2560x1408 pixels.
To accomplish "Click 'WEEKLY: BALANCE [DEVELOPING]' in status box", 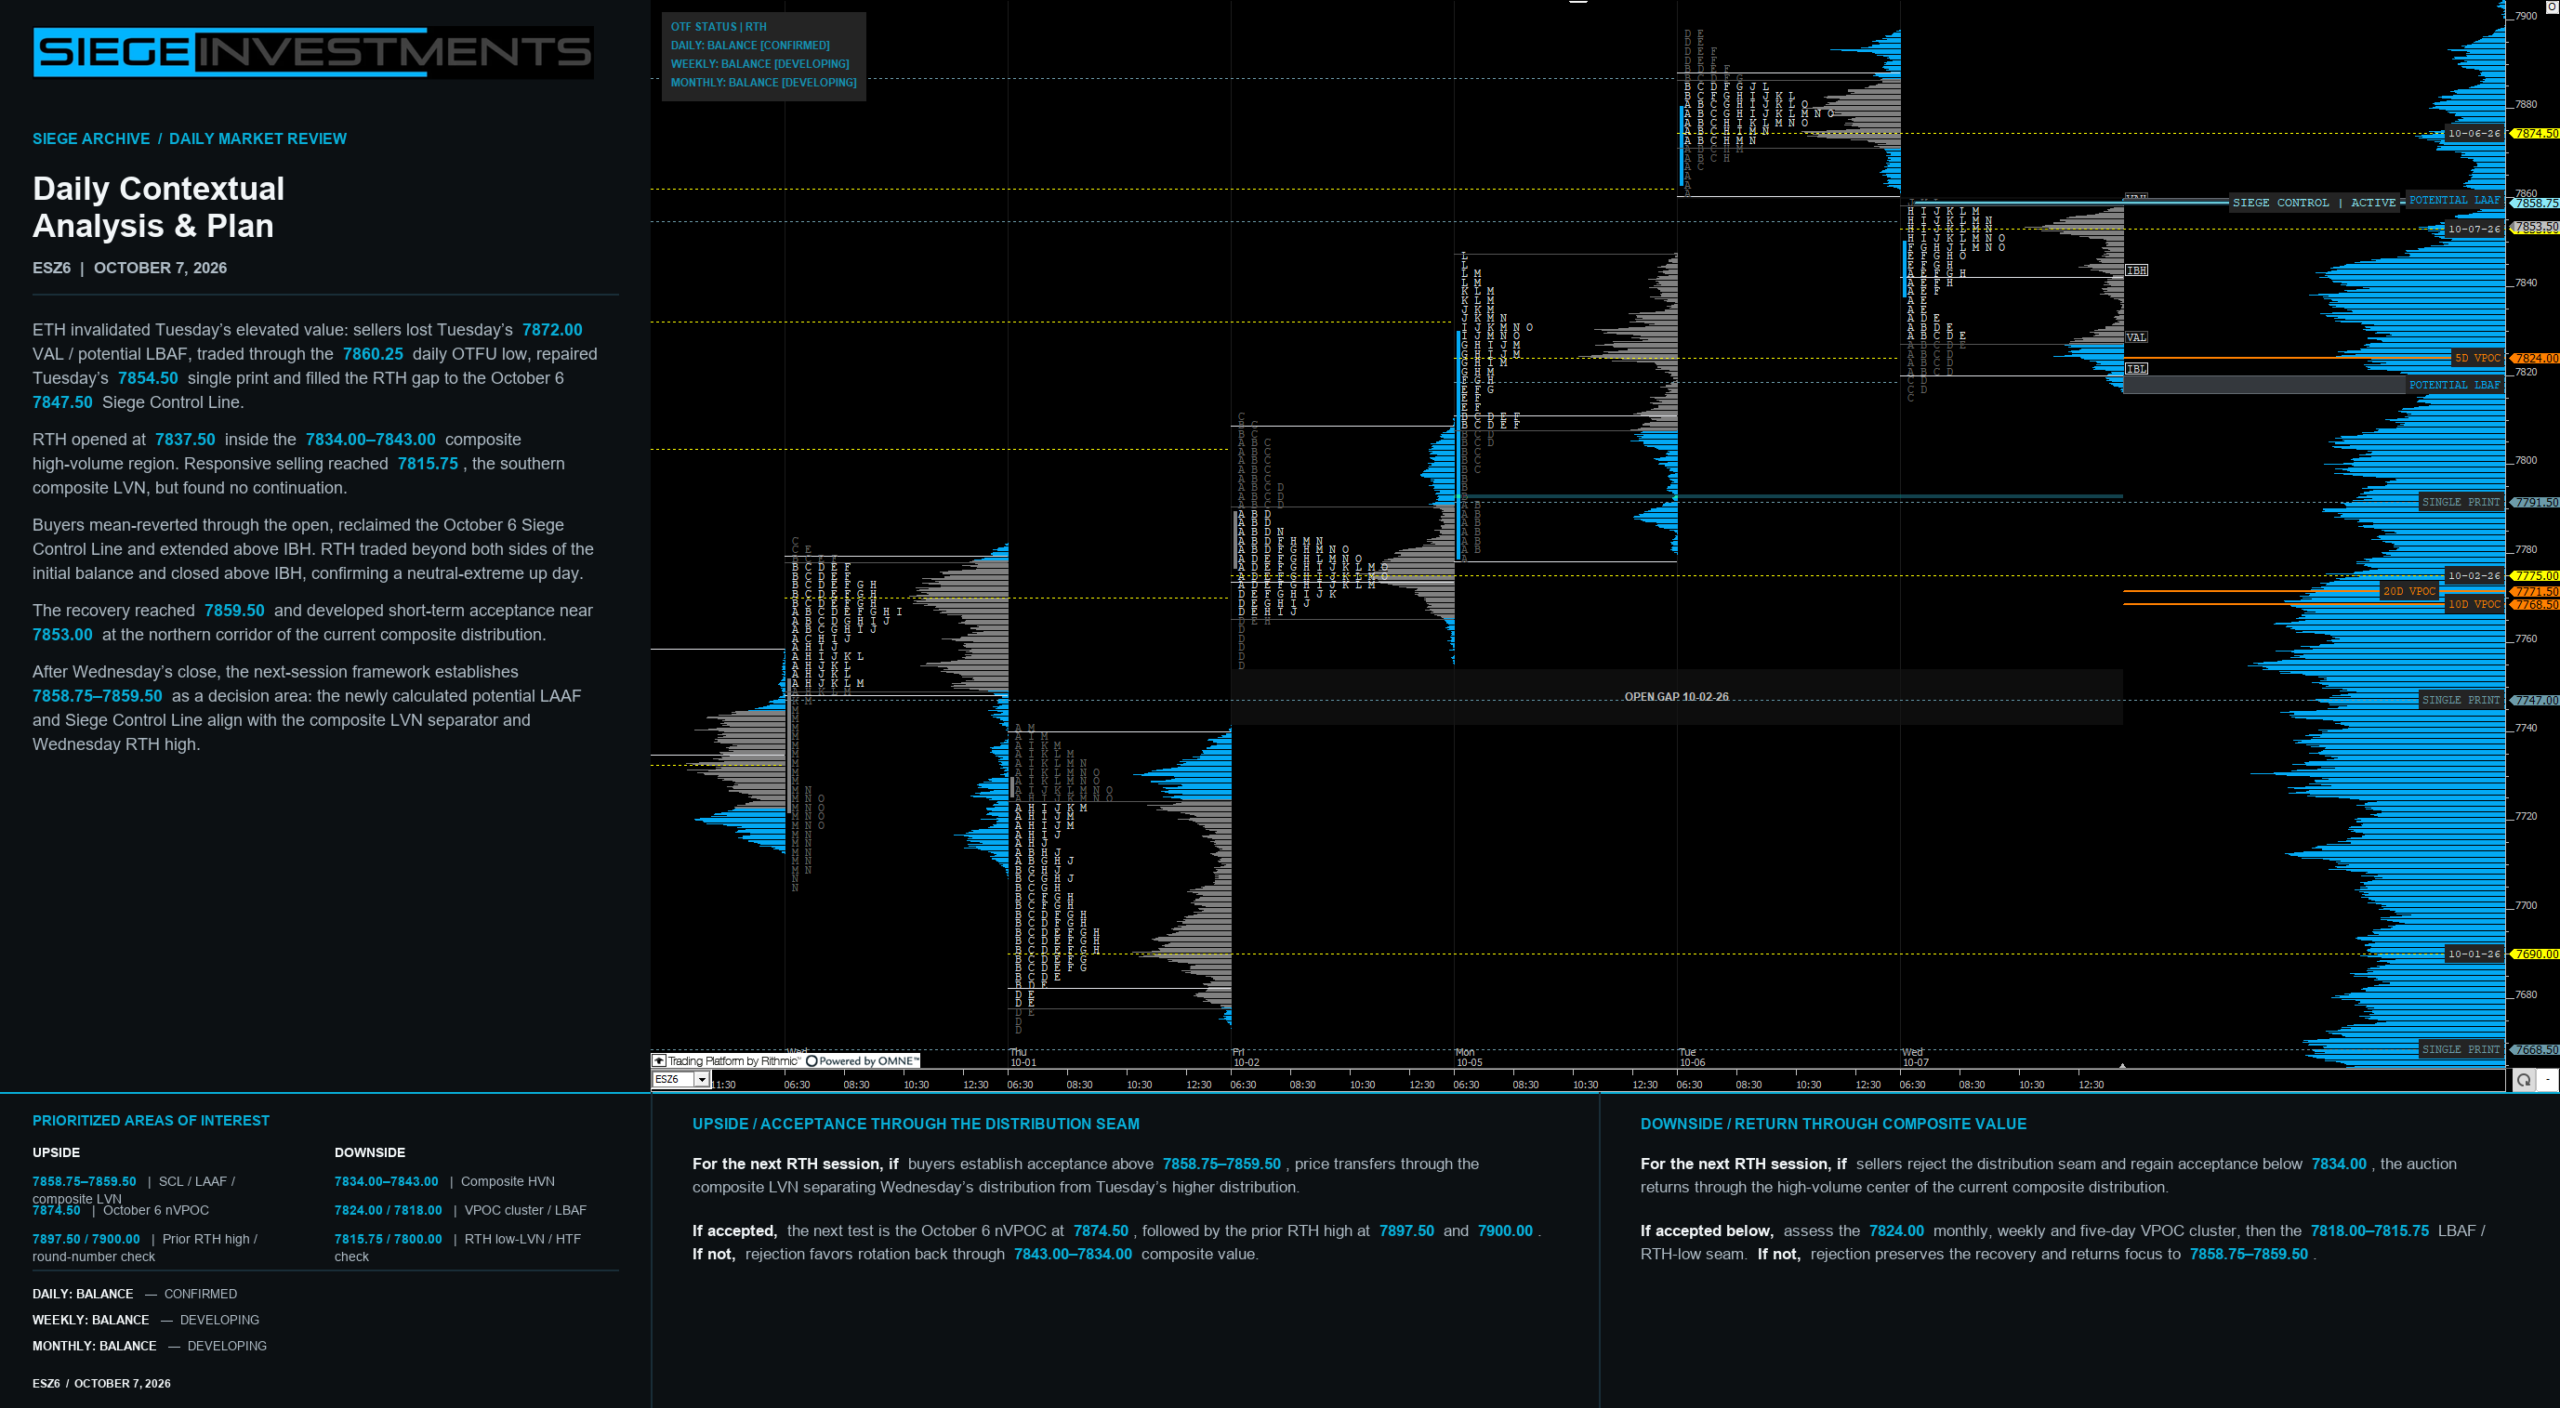I will point(760,64).
